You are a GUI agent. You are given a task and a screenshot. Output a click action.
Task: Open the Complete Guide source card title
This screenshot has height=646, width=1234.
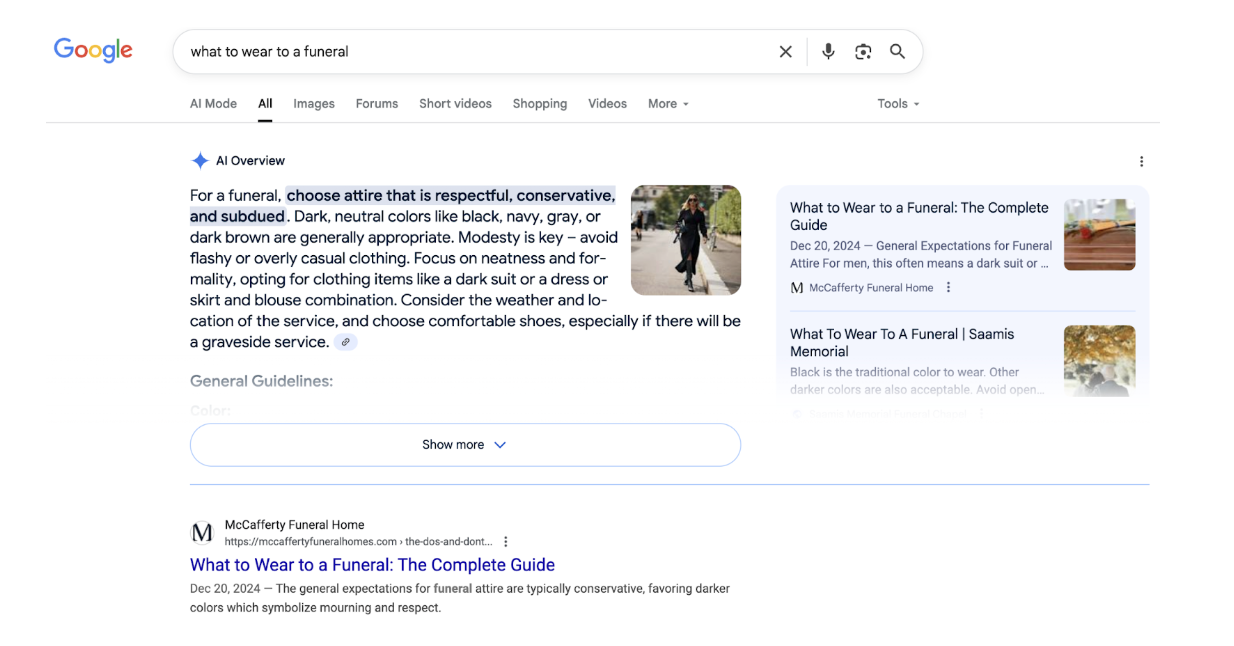(919, 216)
